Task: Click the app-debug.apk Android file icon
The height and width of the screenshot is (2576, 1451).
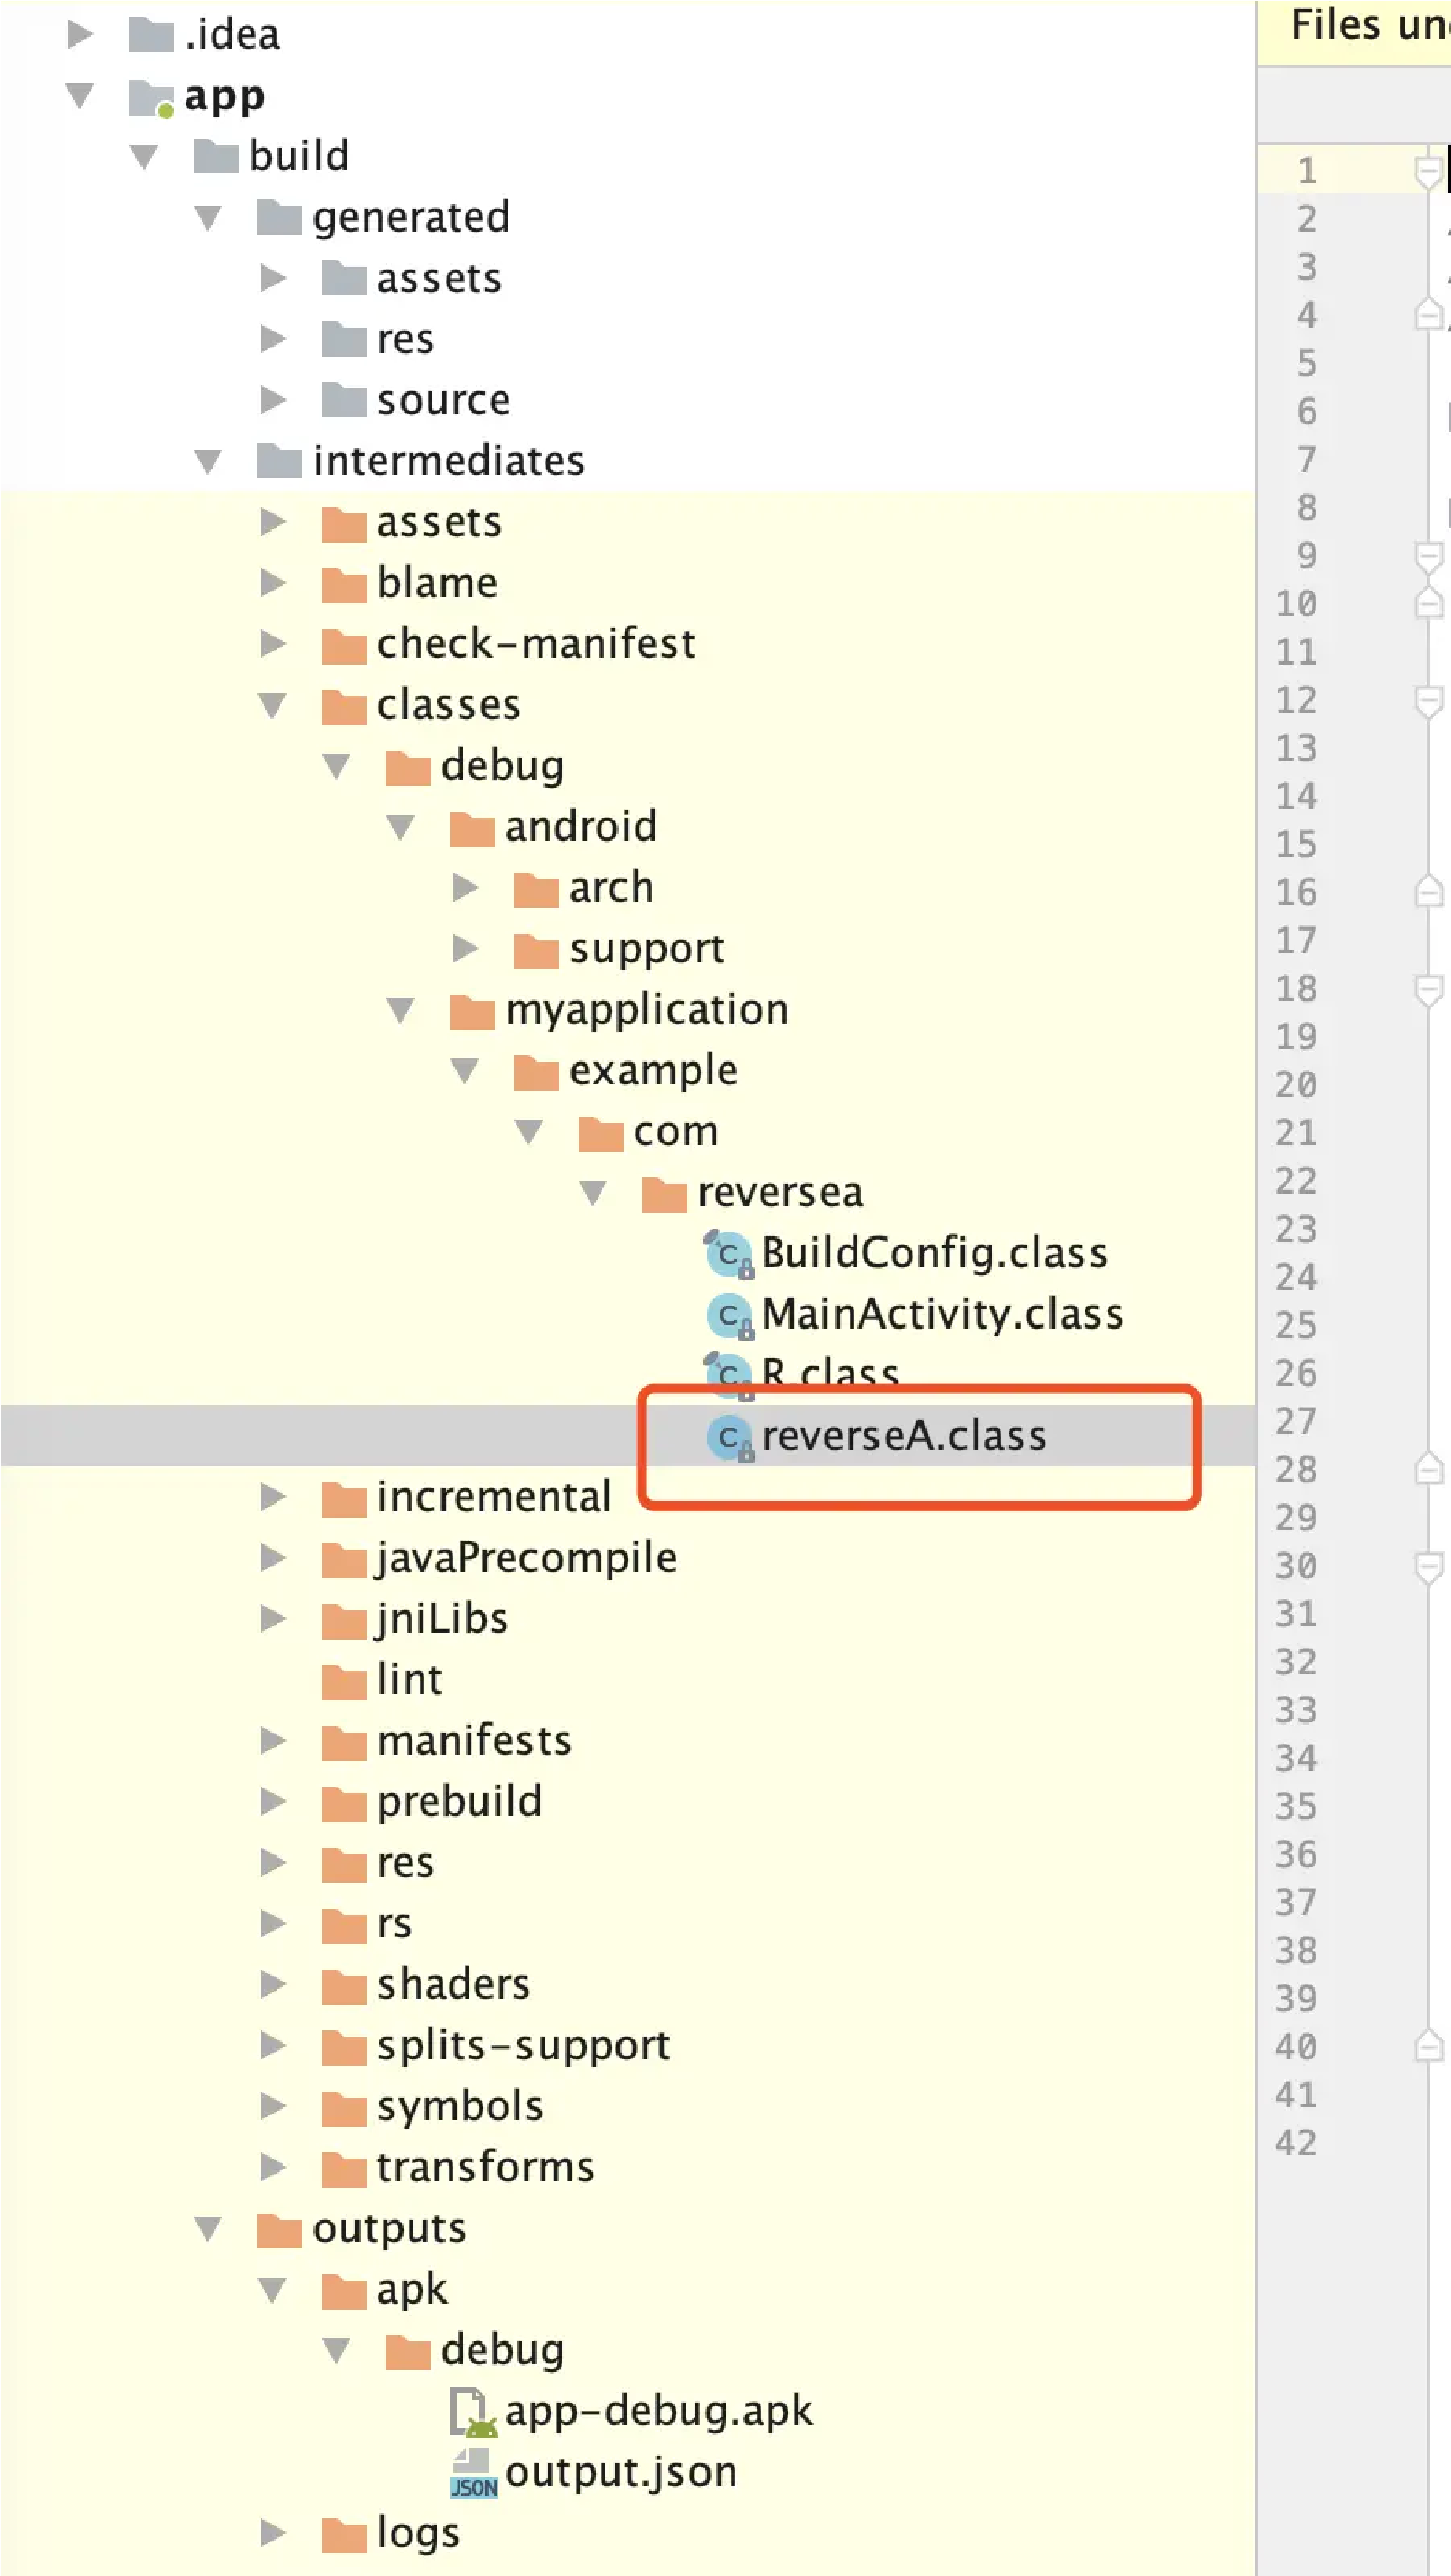Action: tap(472, 2411)
